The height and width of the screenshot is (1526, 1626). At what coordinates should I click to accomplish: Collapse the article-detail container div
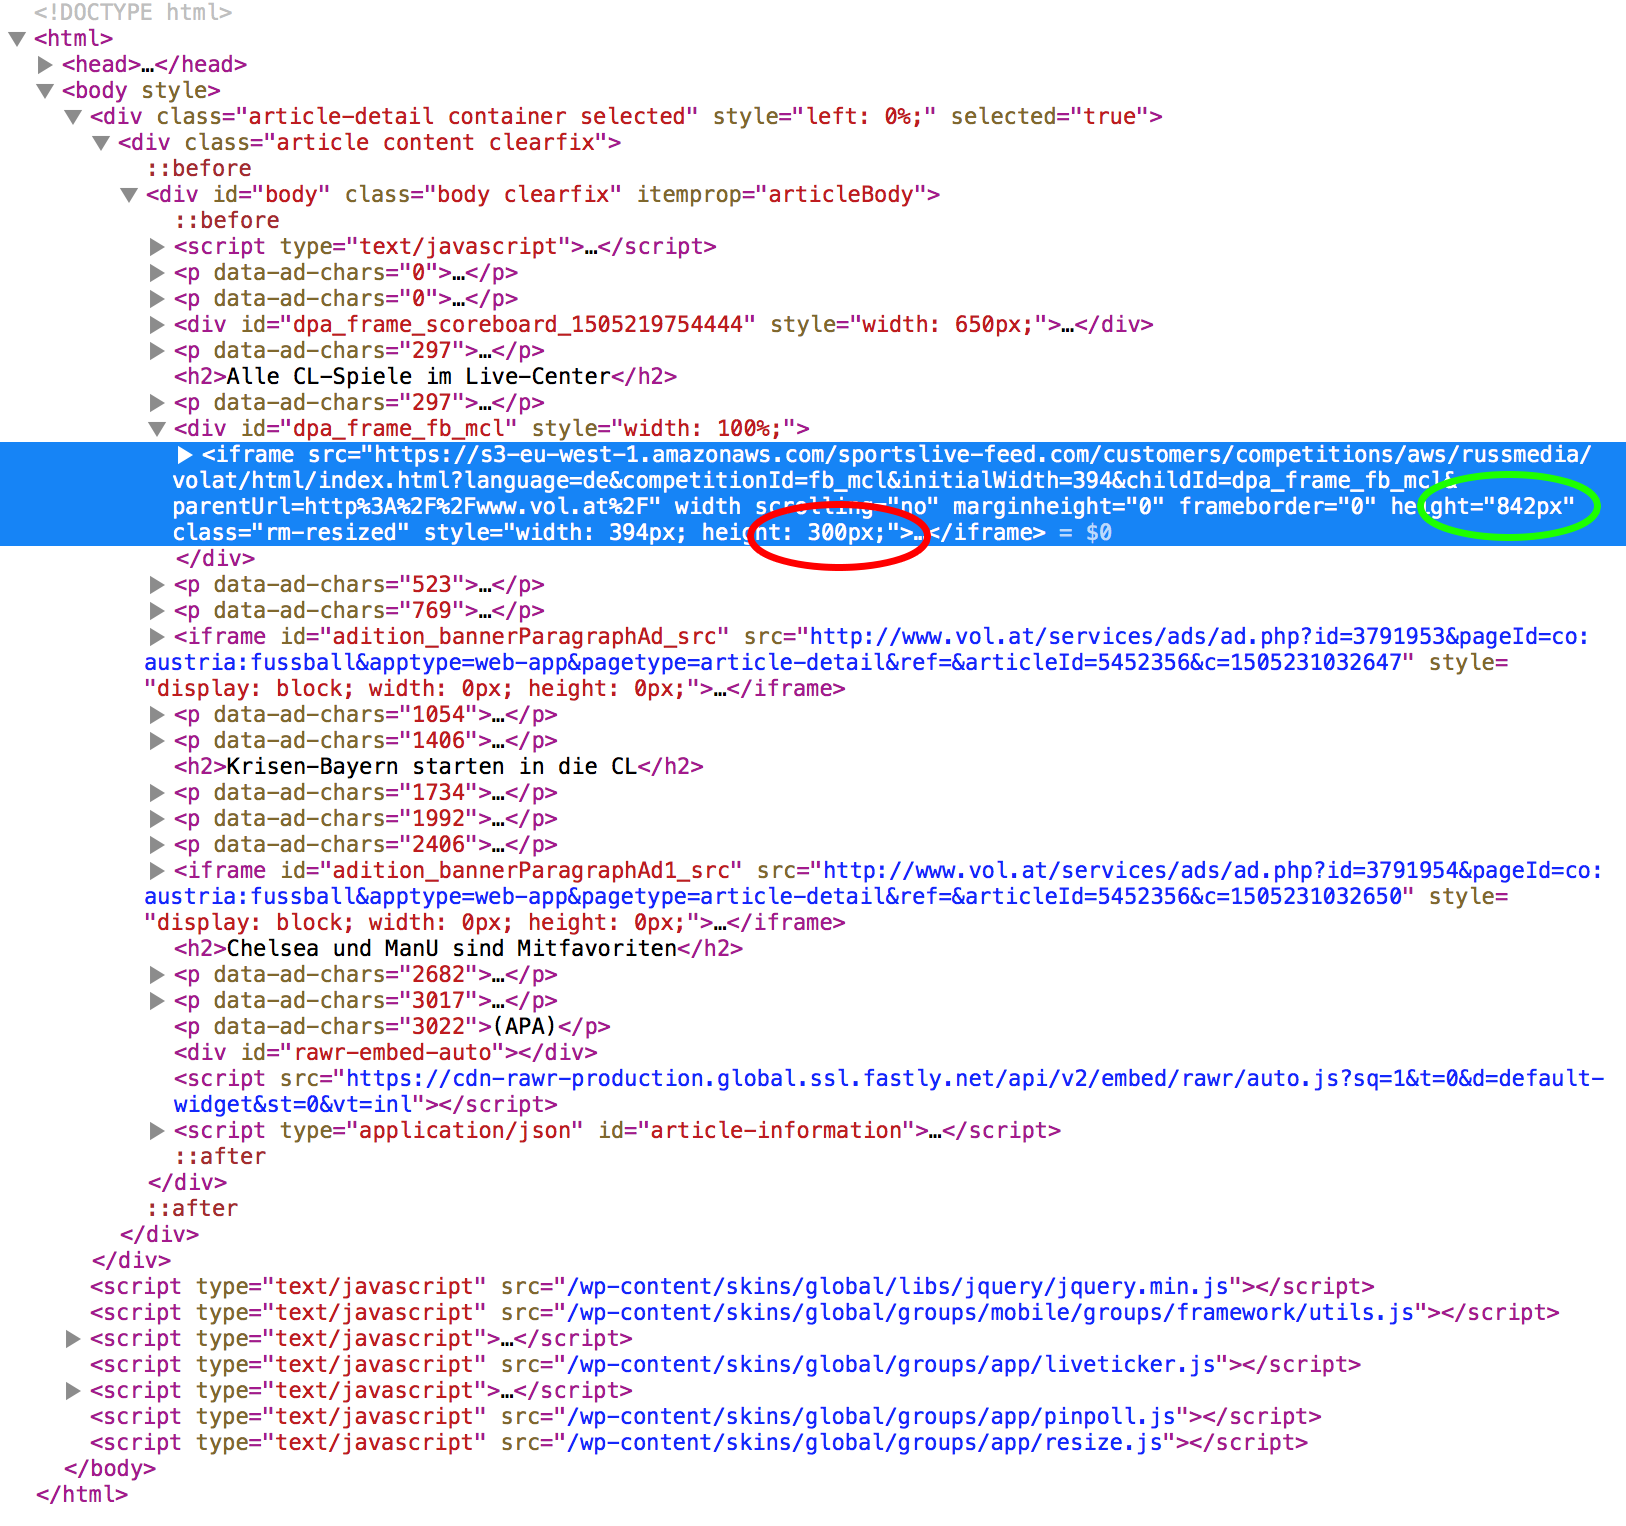[73, 117]
